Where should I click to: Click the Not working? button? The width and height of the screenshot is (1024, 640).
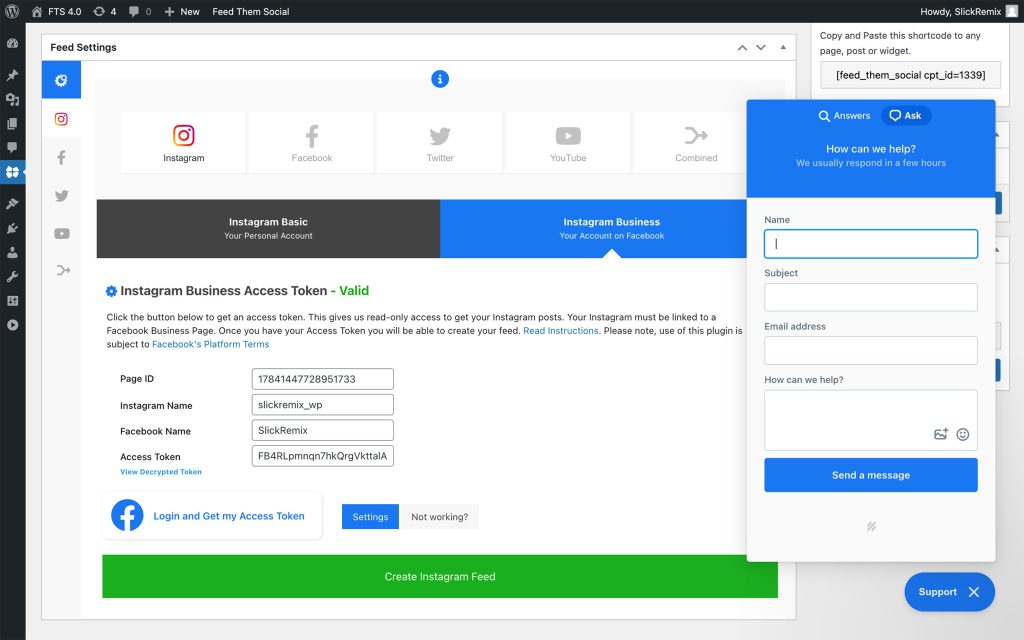440,517
